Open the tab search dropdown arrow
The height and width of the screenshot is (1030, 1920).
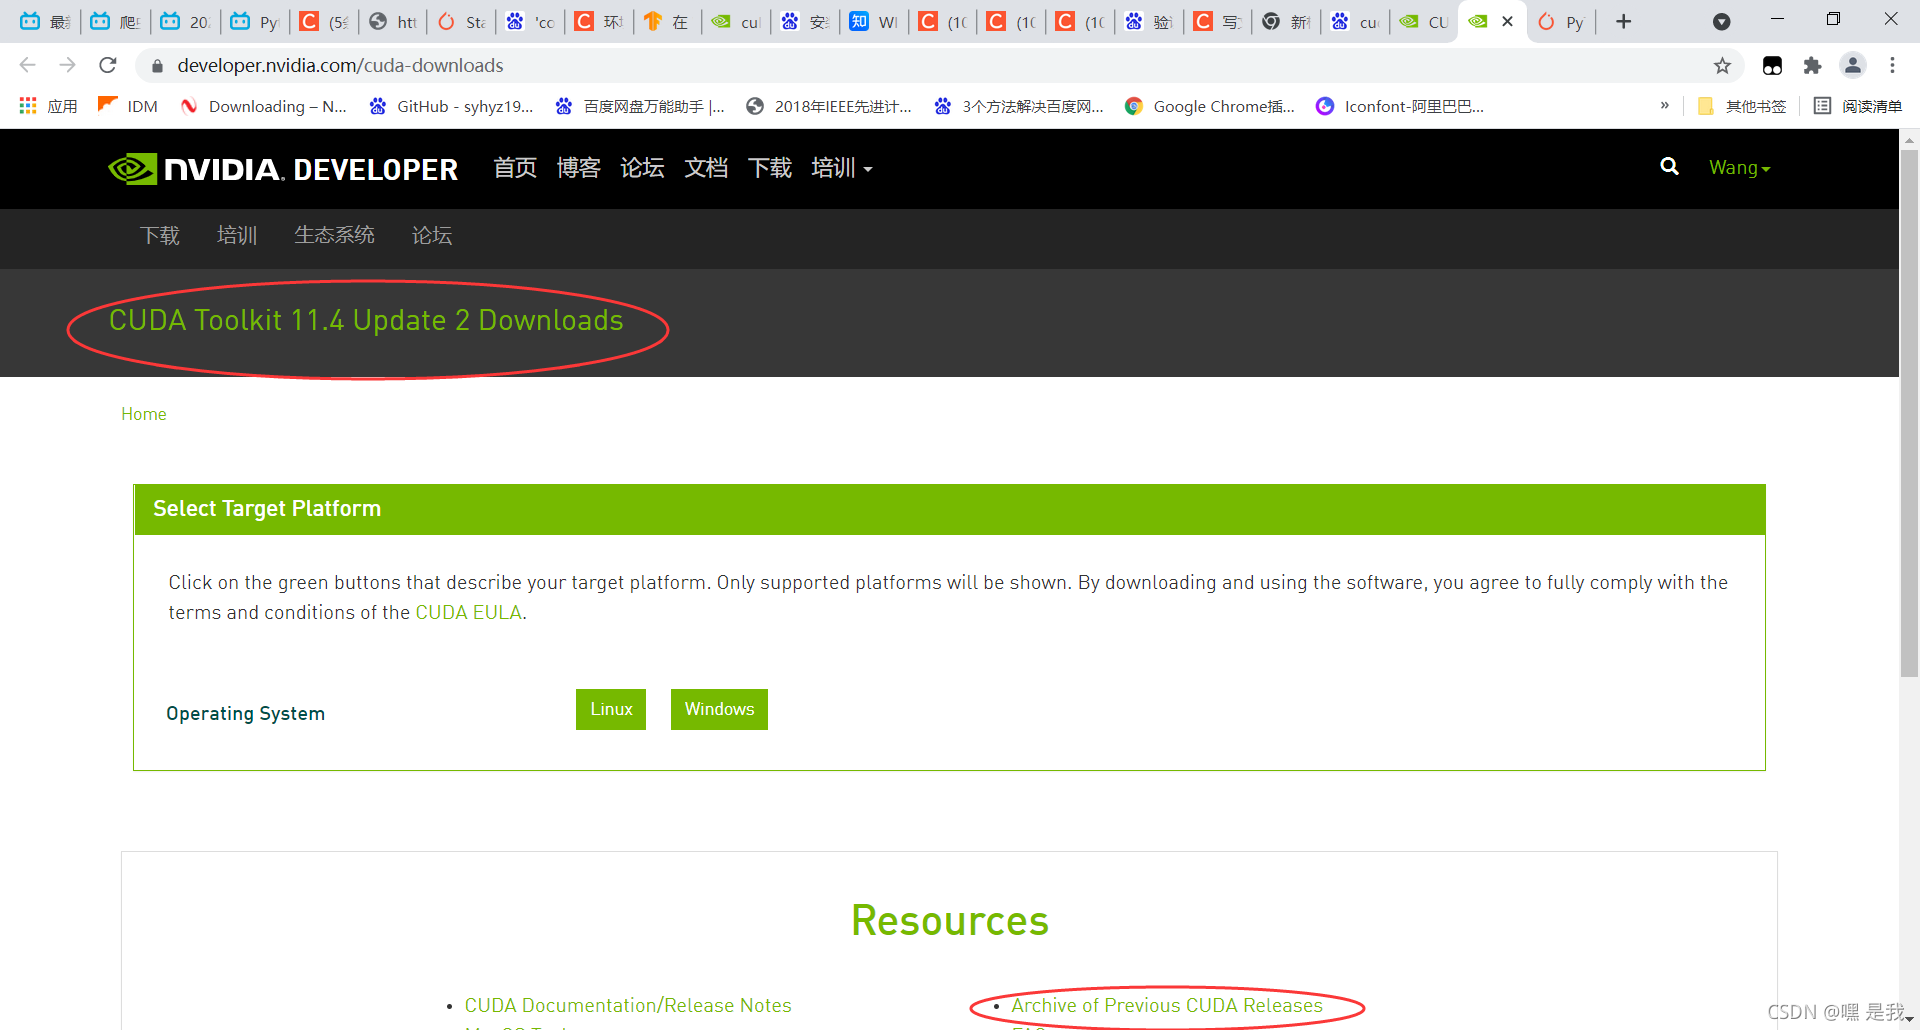[1721, 21]
